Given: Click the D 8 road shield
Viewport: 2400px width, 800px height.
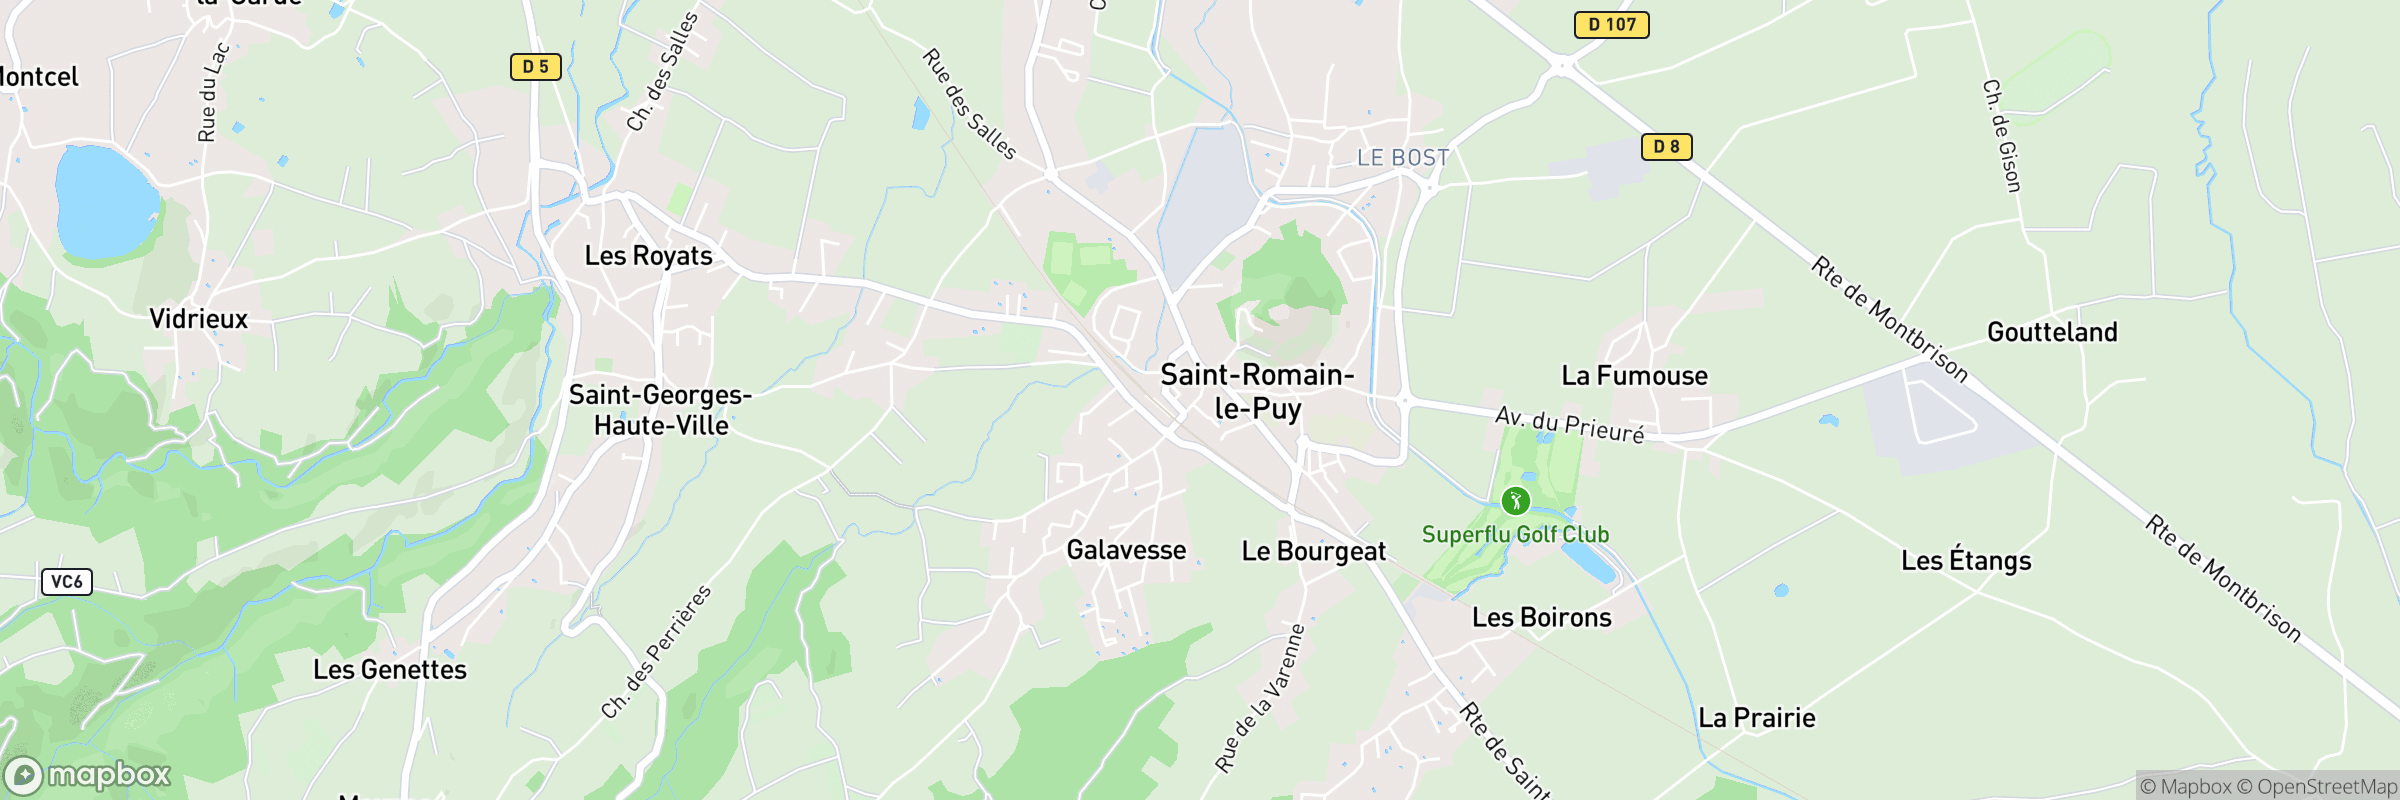Looking at the screenshot, I should [x=1666, y=147].
